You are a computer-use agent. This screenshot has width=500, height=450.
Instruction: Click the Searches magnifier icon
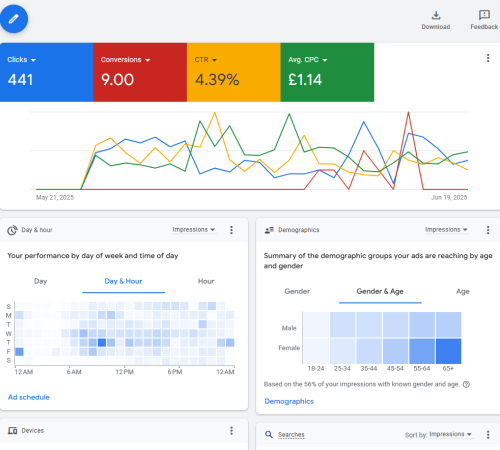pos(269,434)
